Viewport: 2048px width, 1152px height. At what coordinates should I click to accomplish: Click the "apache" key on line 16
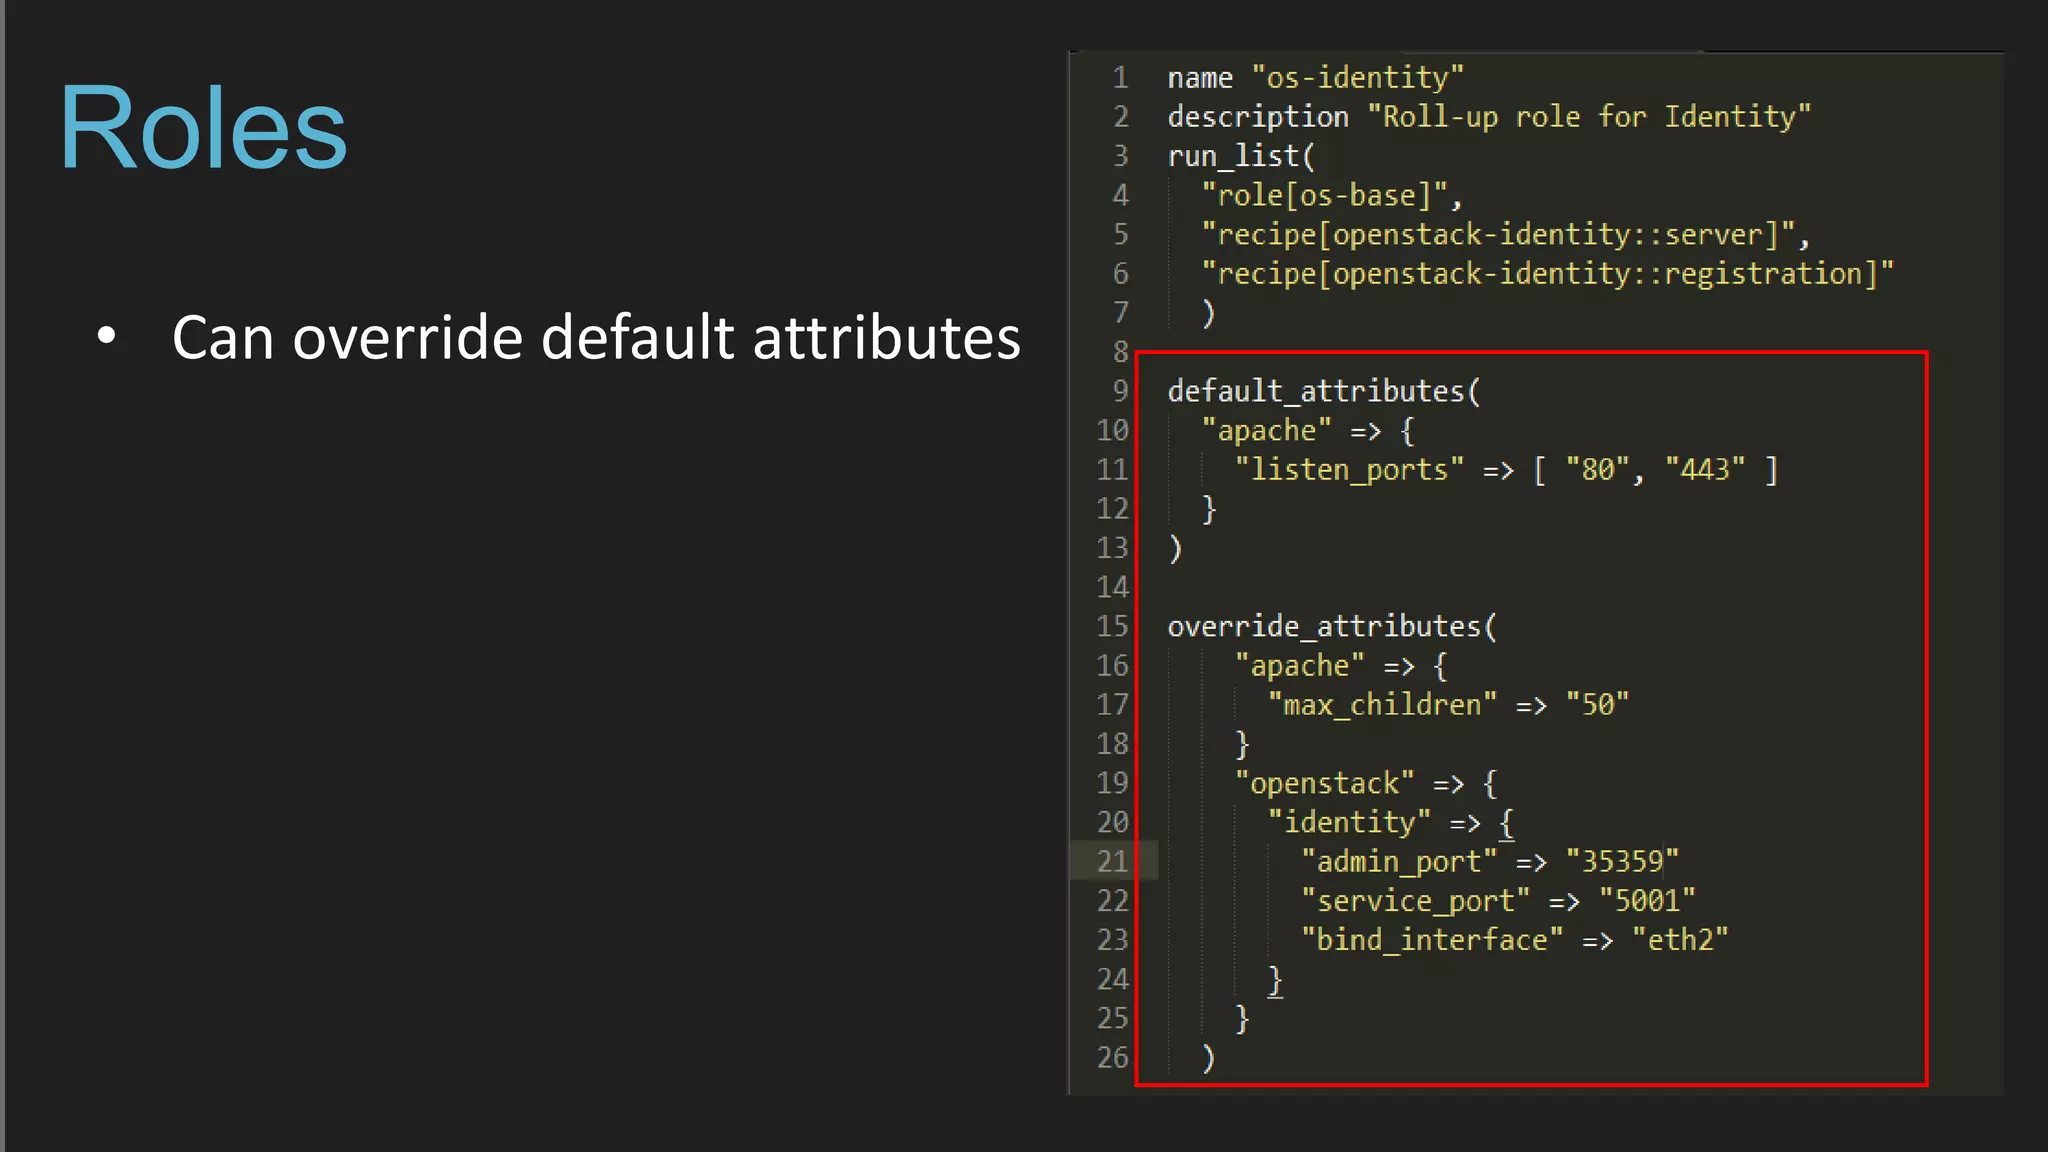tap(1300, 665)
